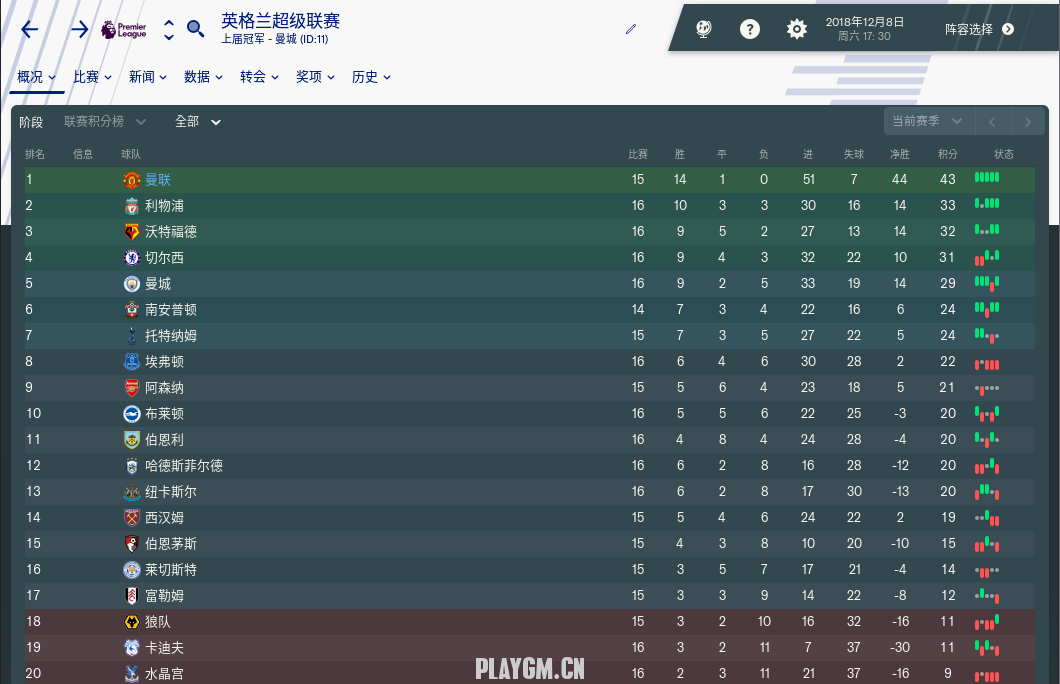Open the 历史 menu
1060x684 pixels.
[x=371, y=77]
